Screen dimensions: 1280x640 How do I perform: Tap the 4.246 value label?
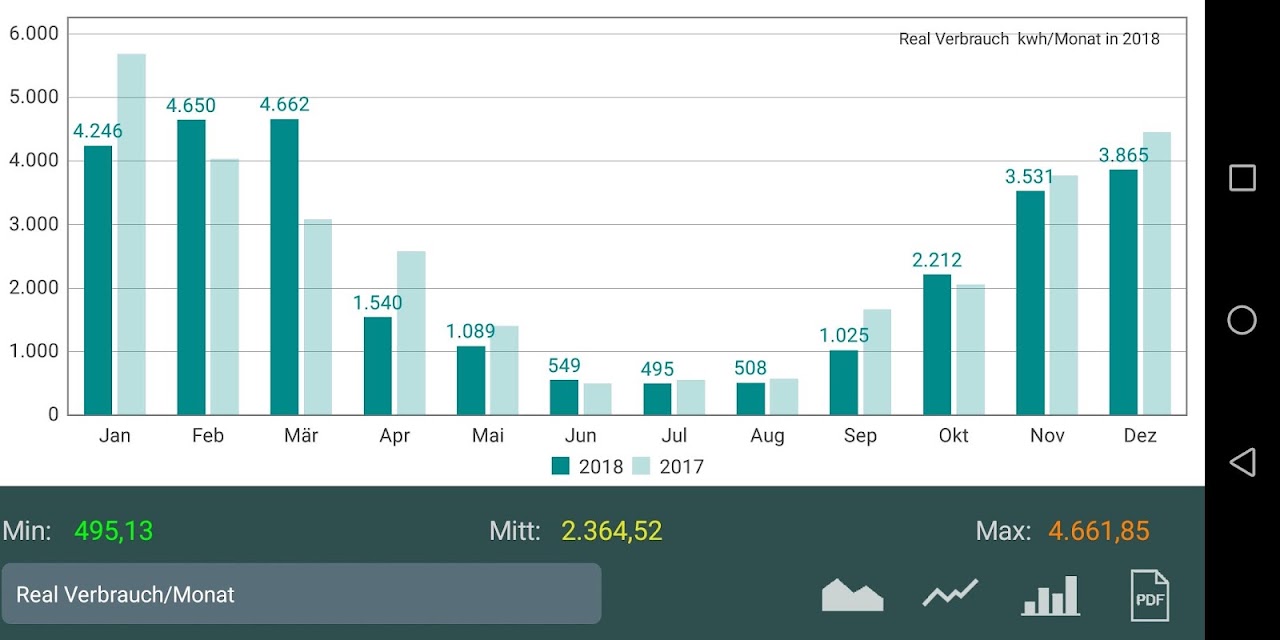point(98,131)
